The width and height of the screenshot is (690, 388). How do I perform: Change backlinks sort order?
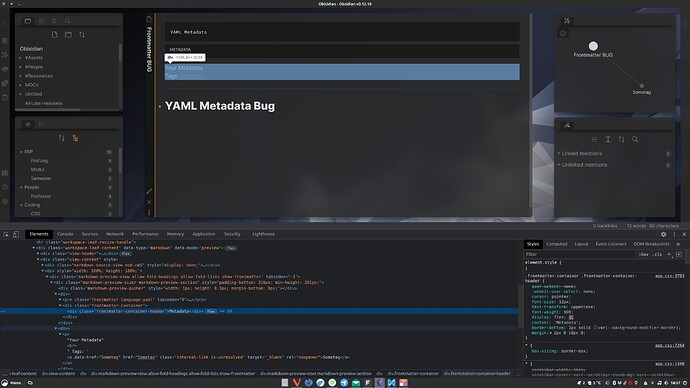coord(621,139)
